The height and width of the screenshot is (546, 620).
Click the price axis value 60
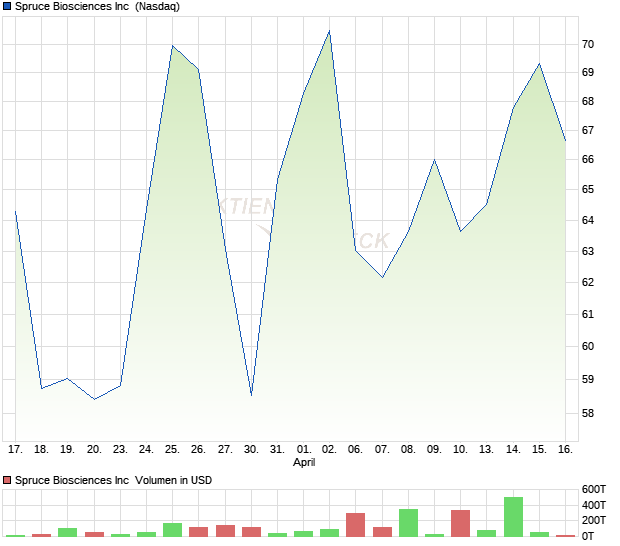point(588,346)
